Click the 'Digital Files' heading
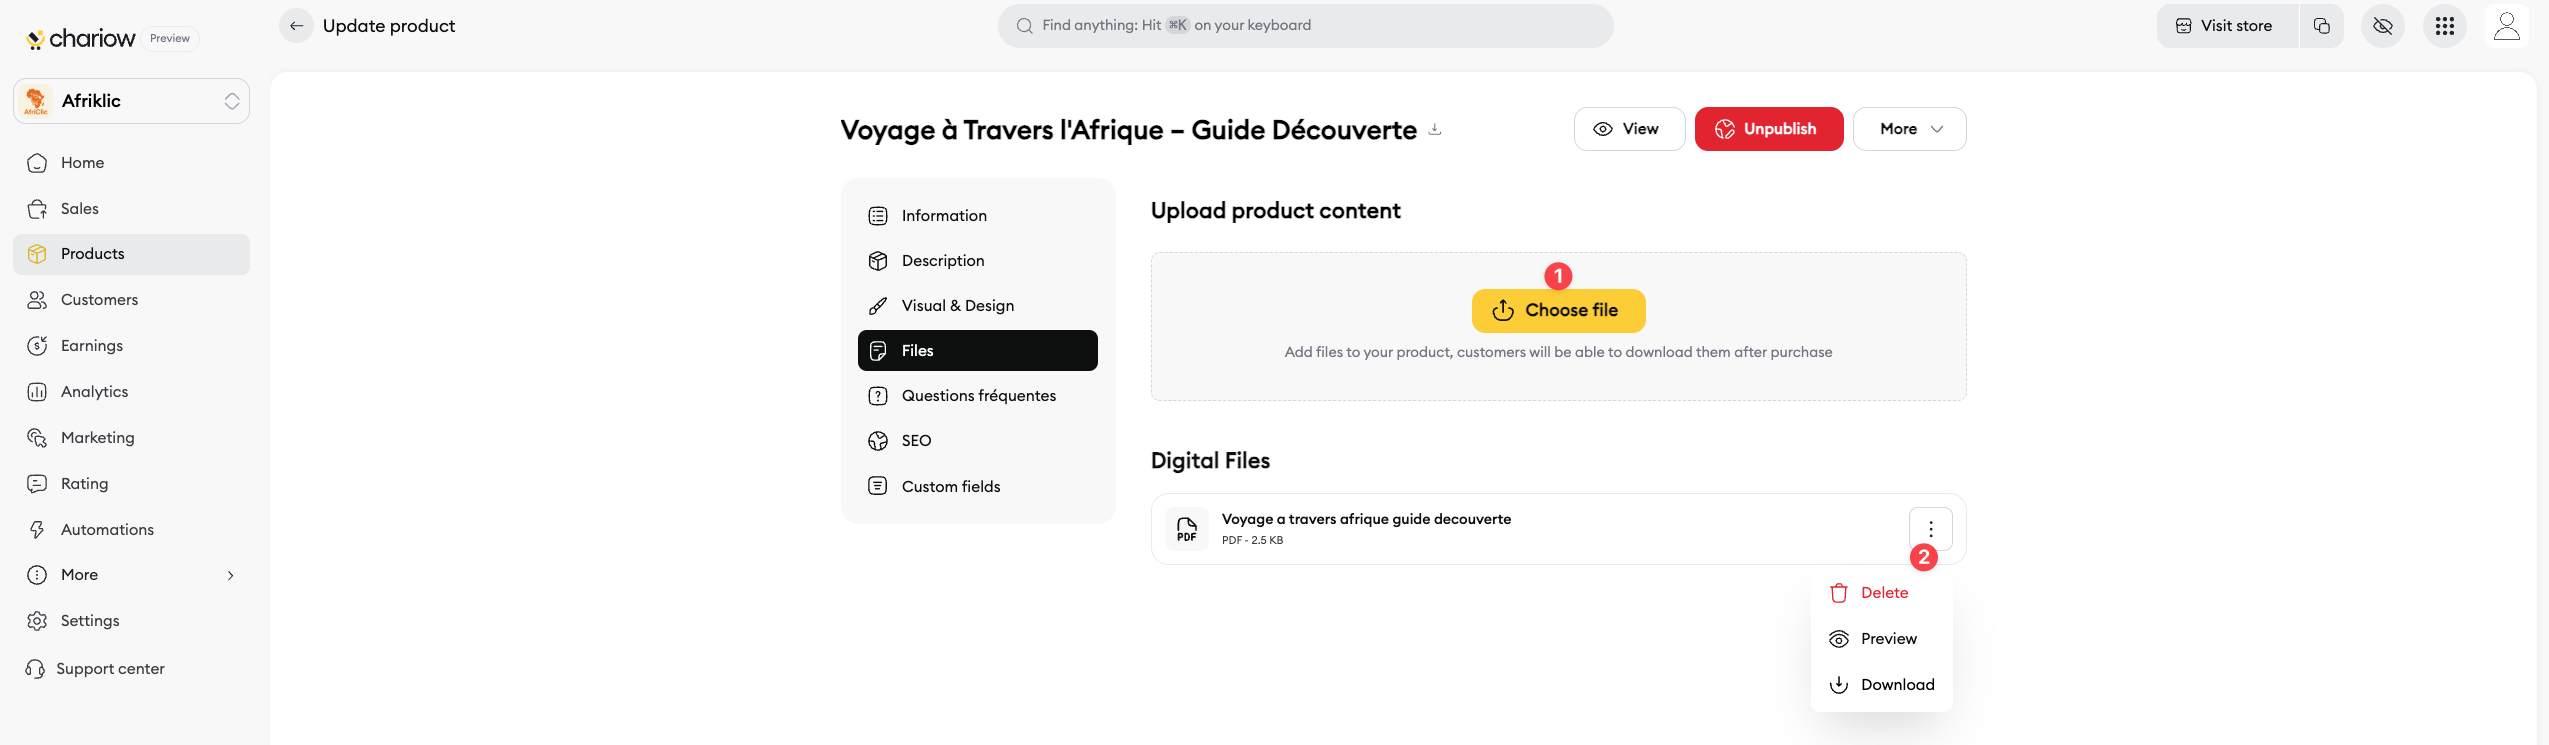The image size is (2549, 745). click(x=1210, y=461)
